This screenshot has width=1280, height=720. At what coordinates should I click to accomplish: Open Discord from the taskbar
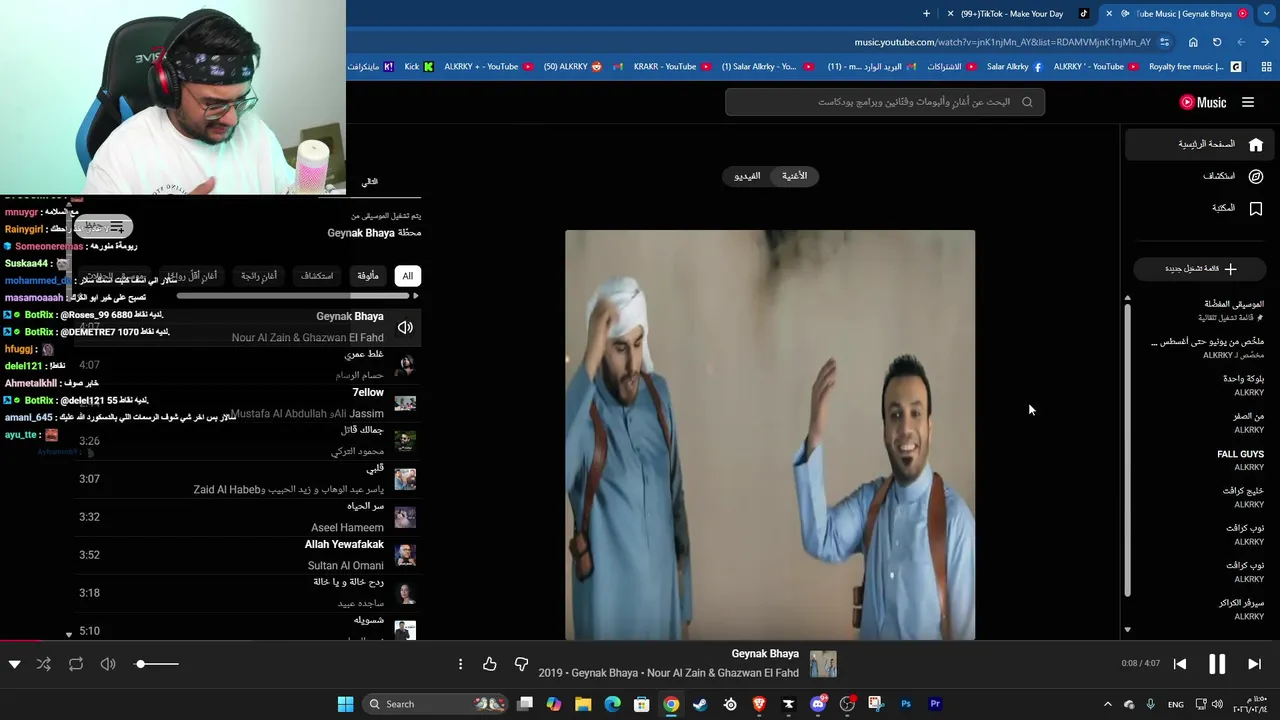pyautogui.click(x=818, y=704)
